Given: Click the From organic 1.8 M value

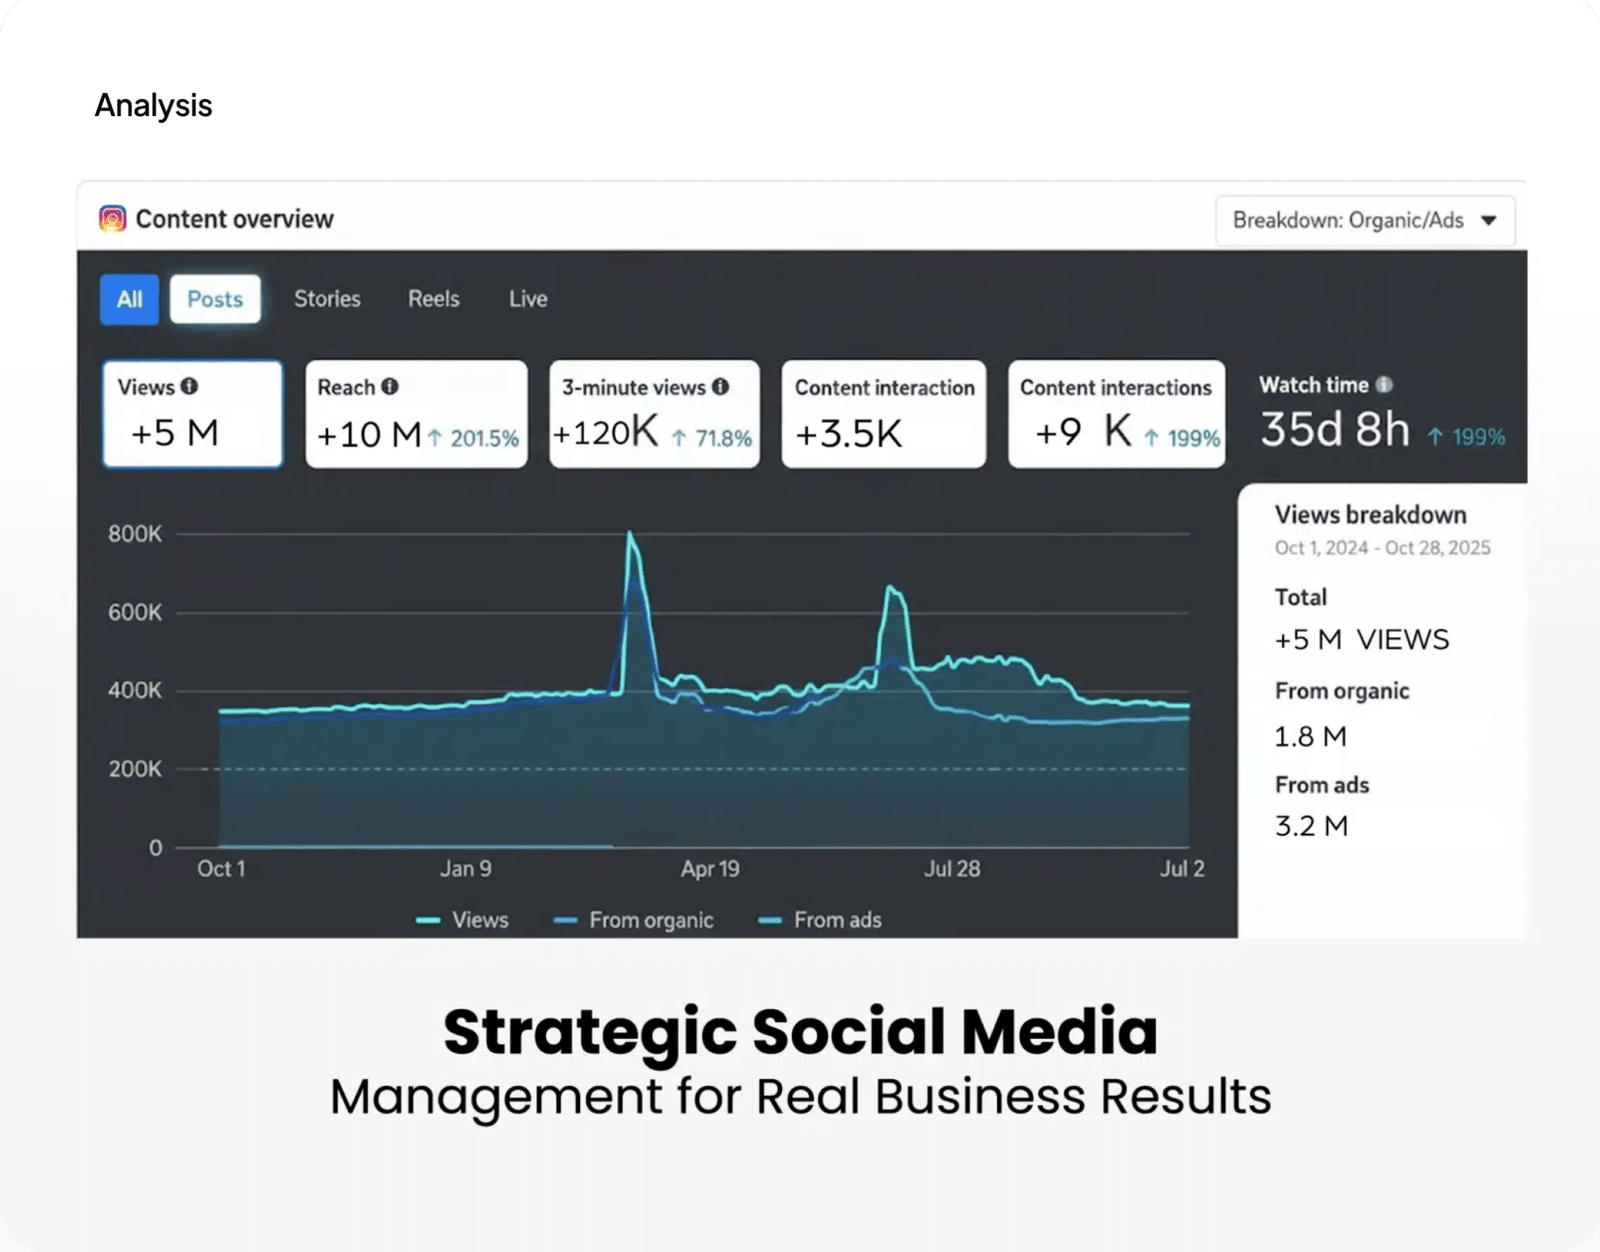Looking at the screenshot, I should (1310, 737).
